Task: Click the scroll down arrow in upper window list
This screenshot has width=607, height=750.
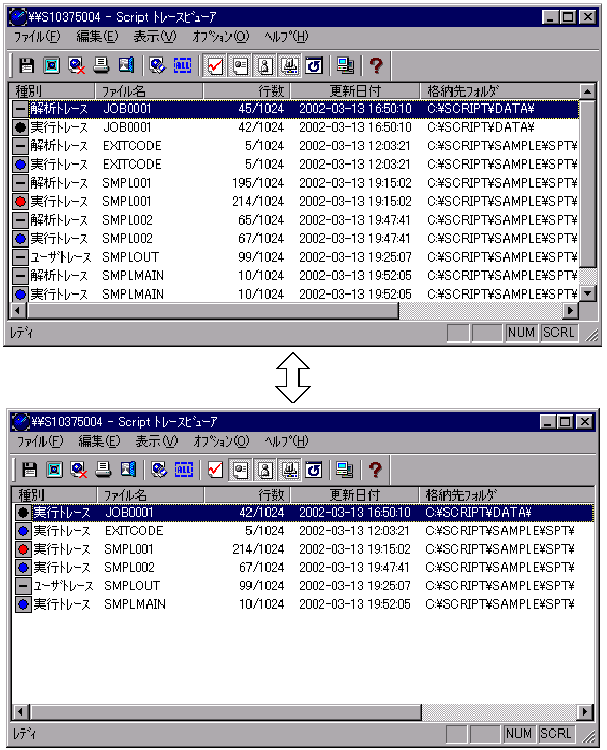Action: tap(587, 293)
